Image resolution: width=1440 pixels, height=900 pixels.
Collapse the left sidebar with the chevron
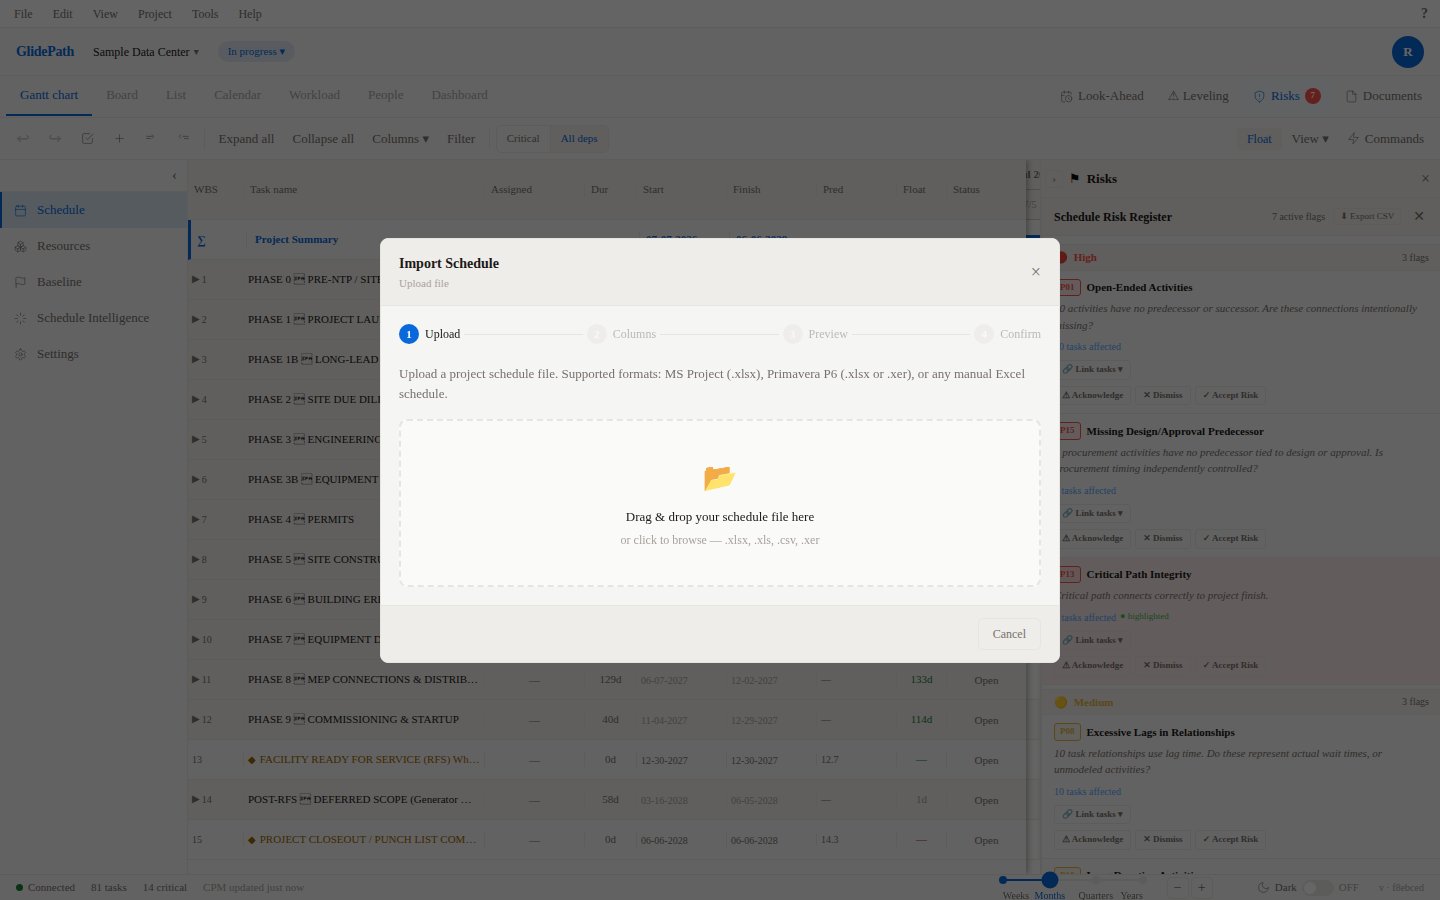[x=174, y=176]
